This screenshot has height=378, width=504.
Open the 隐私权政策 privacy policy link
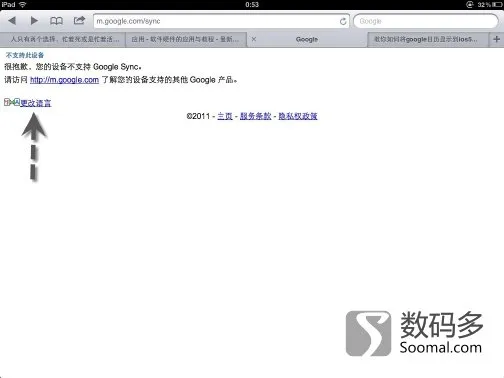point(298,116)
